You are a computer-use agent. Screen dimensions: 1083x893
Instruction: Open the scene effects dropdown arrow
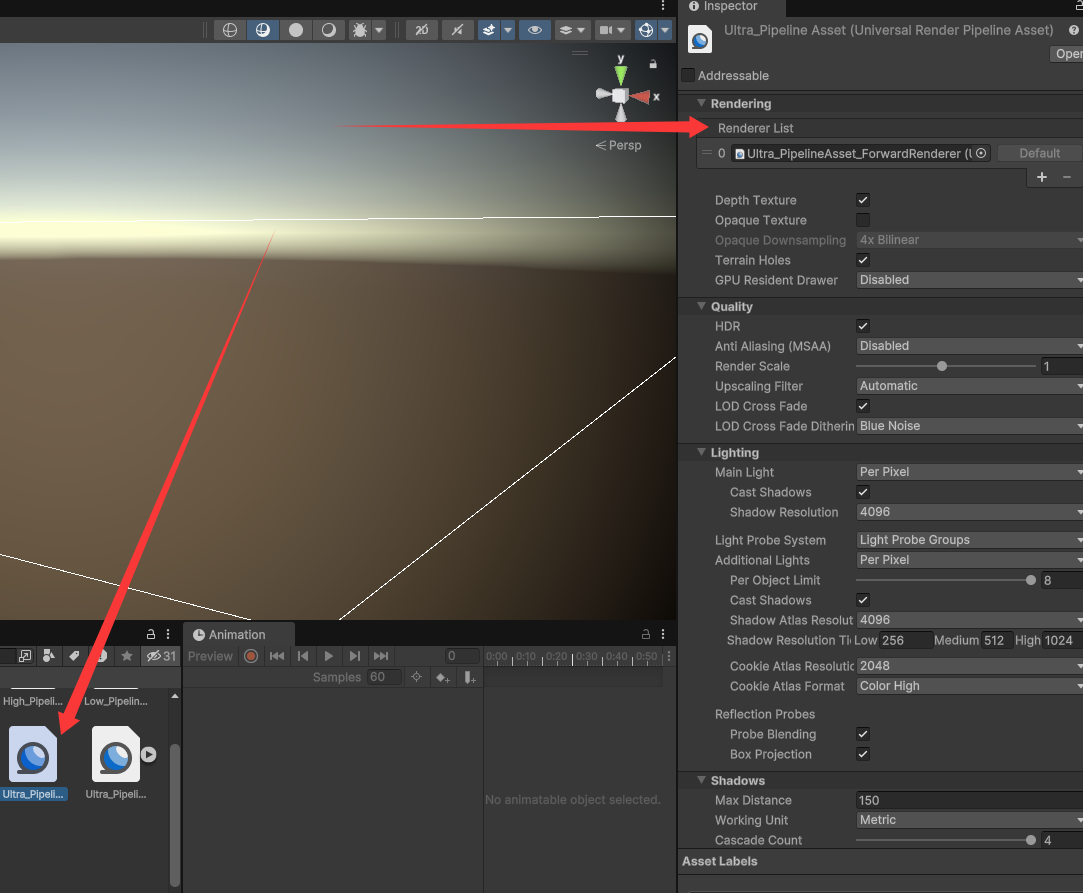[x=508, y=30]
